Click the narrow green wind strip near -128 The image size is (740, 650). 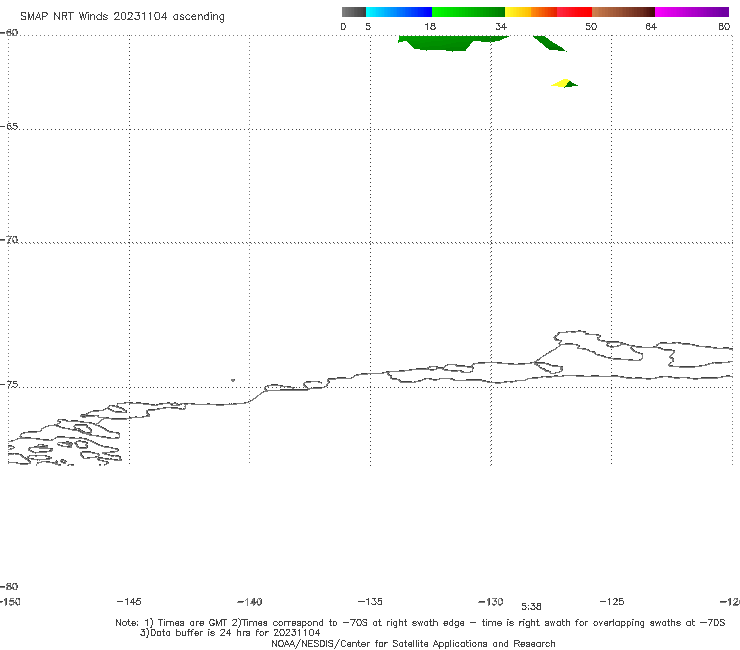pos(549,43)
